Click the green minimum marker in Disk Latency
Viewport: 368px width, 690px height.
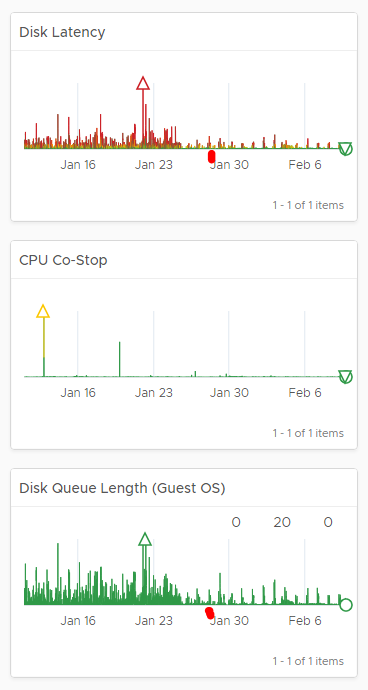click(x=346, y=149)
